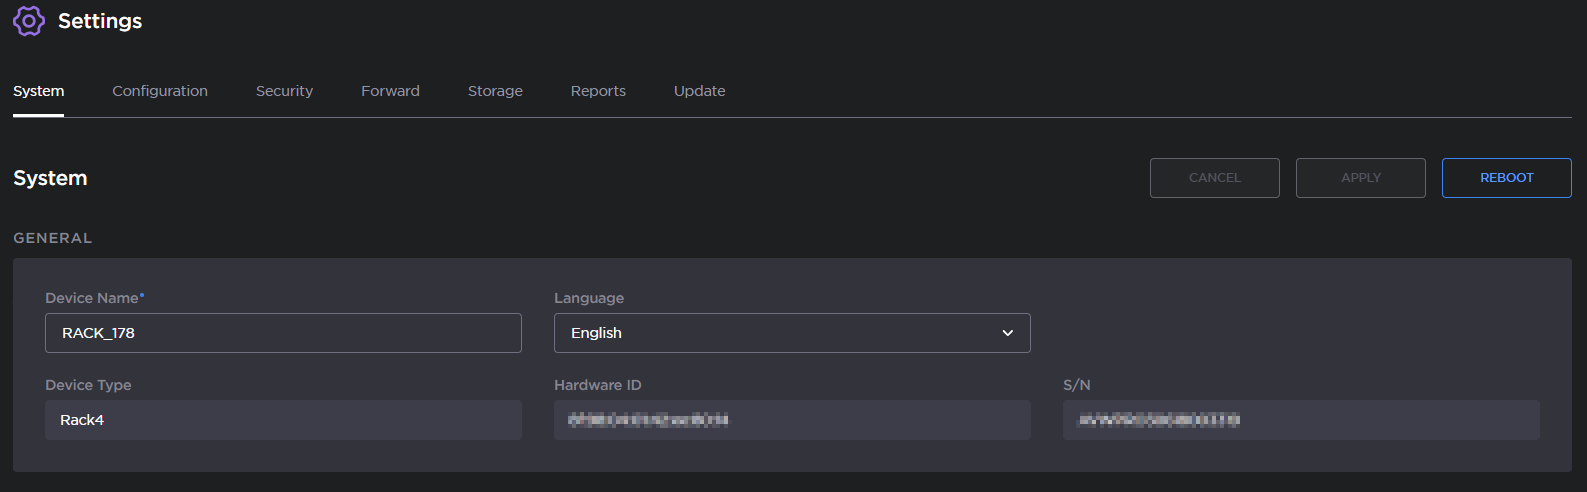Screen dimensions: 1587x492
Task: Click the Device Type field showing Rack4
Action: (283, 420)
